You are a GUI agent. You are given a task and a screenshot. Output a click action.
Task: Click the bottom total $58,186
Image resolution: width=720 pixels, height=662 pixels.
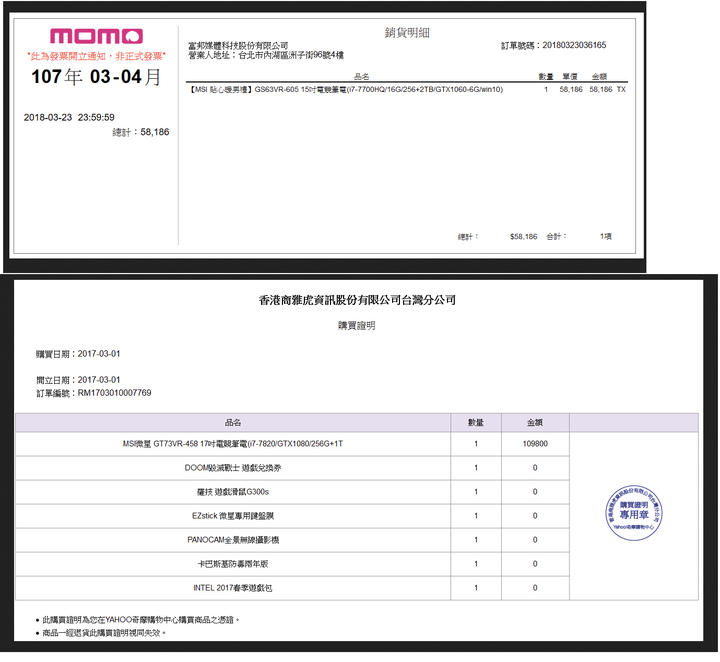[523, 236]
